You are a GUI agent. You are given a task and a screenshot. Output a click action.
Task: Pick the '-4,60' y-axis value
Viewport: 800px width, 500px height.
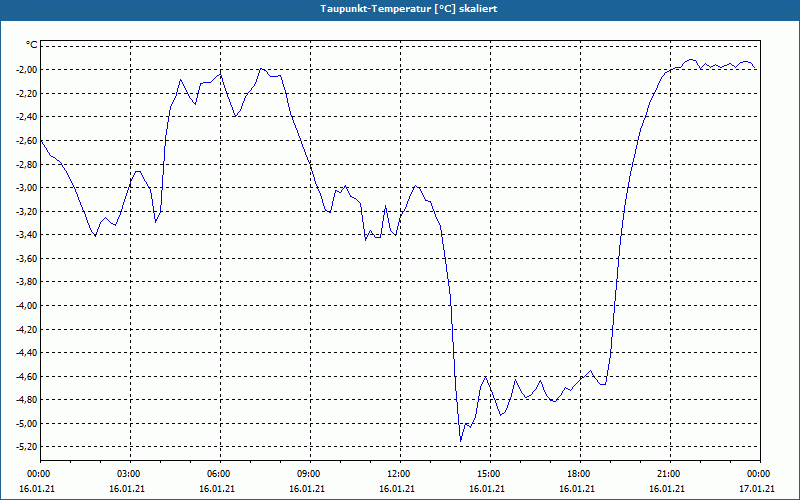click(x=27, y=377)
